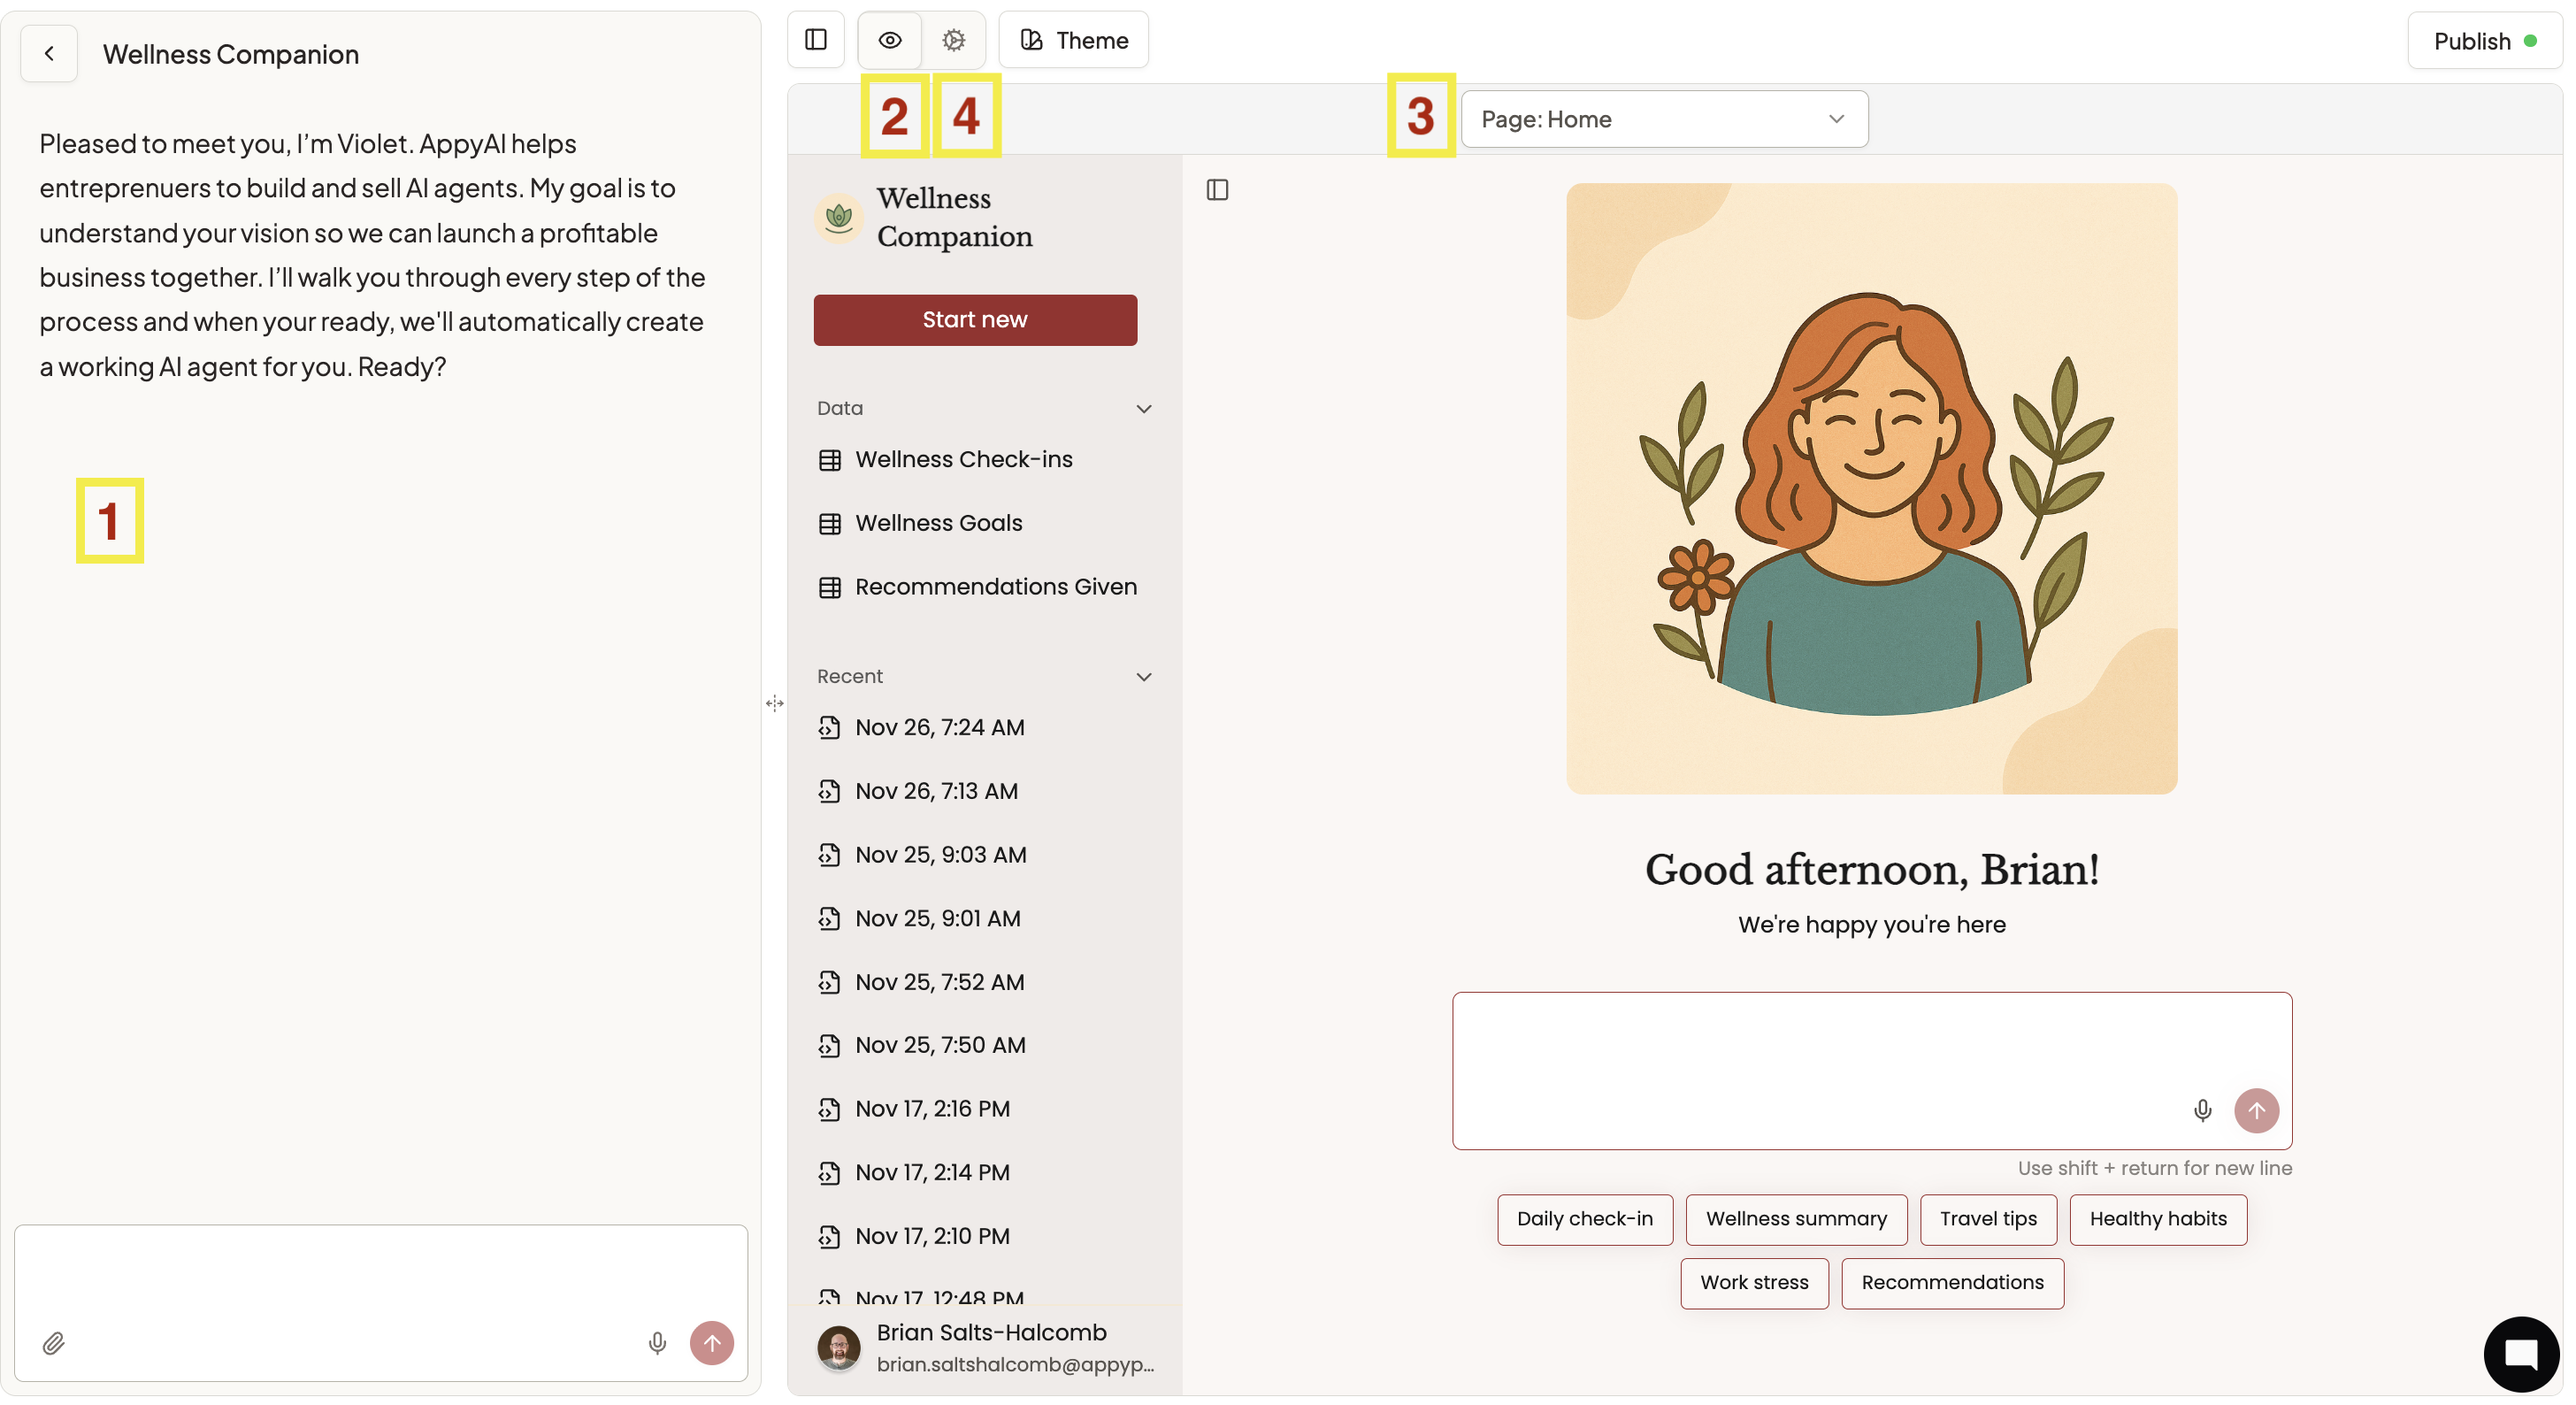Click the send arrow in builder chat
The image size is (2576, 1405).
(712, 1343)
